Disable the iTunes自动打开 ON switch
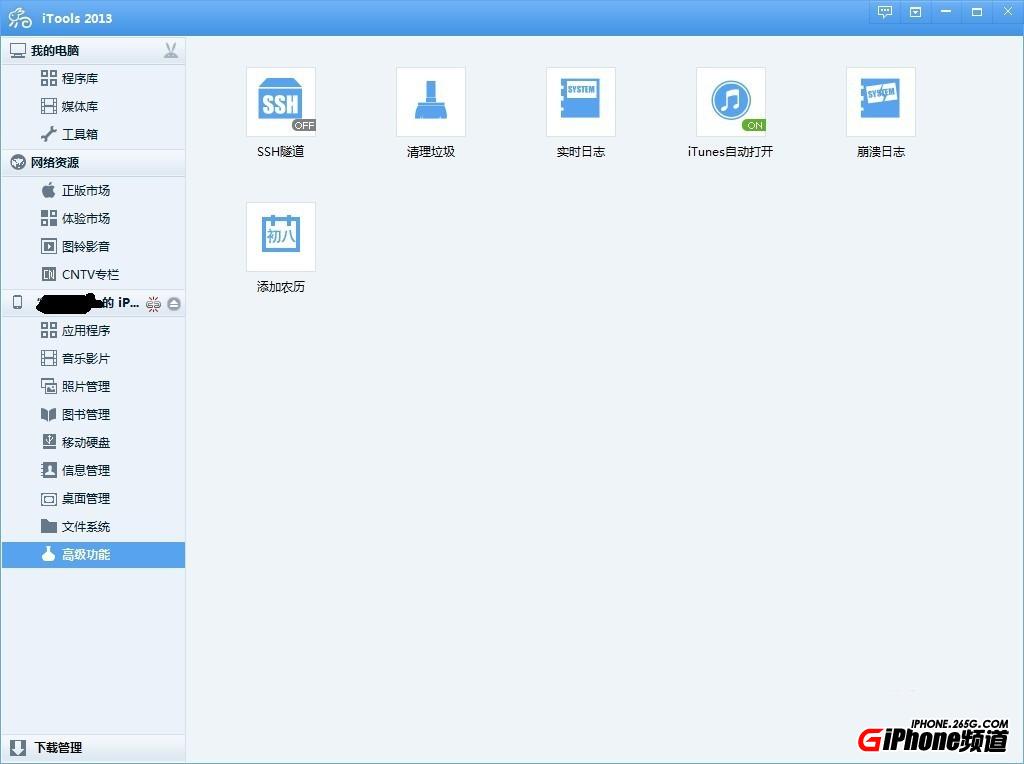Image resolution: width=1024 pixels, height=764 pixels. [753, 126]
